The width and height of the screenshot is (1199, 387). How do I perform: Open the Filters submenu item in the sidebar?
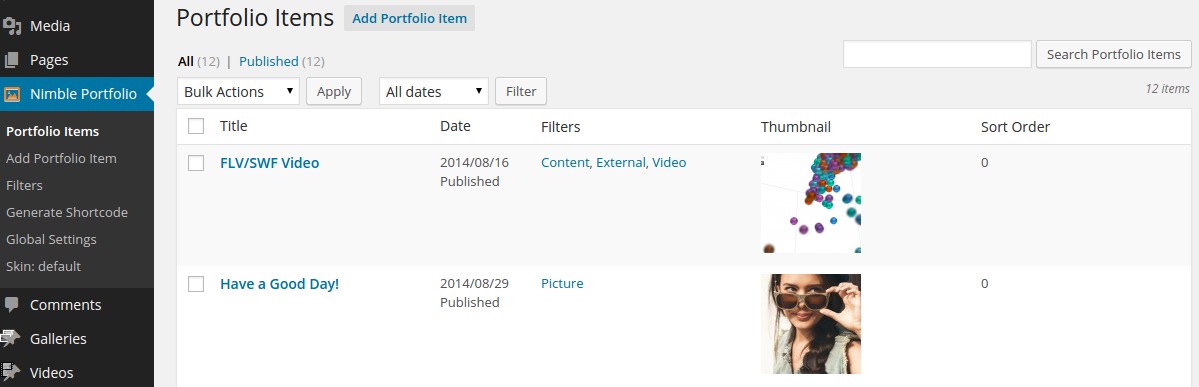24,185
